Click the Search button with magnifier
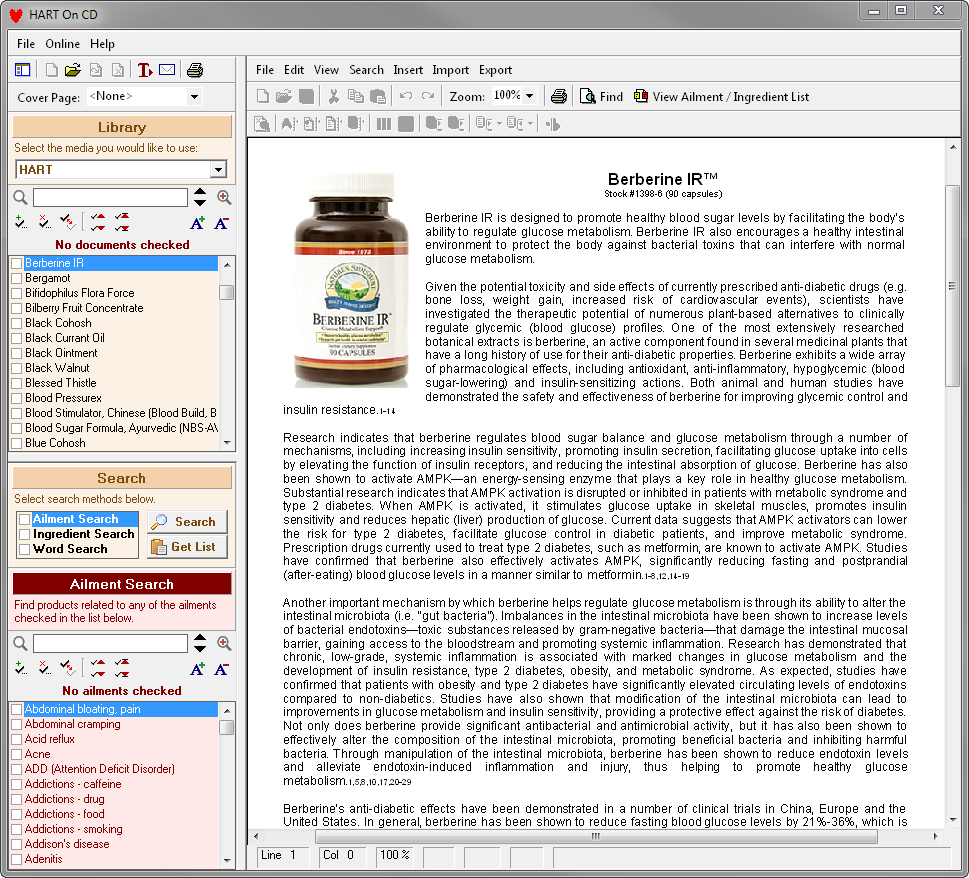This screenshot has height=878, width=969. (x=187, y=521)
